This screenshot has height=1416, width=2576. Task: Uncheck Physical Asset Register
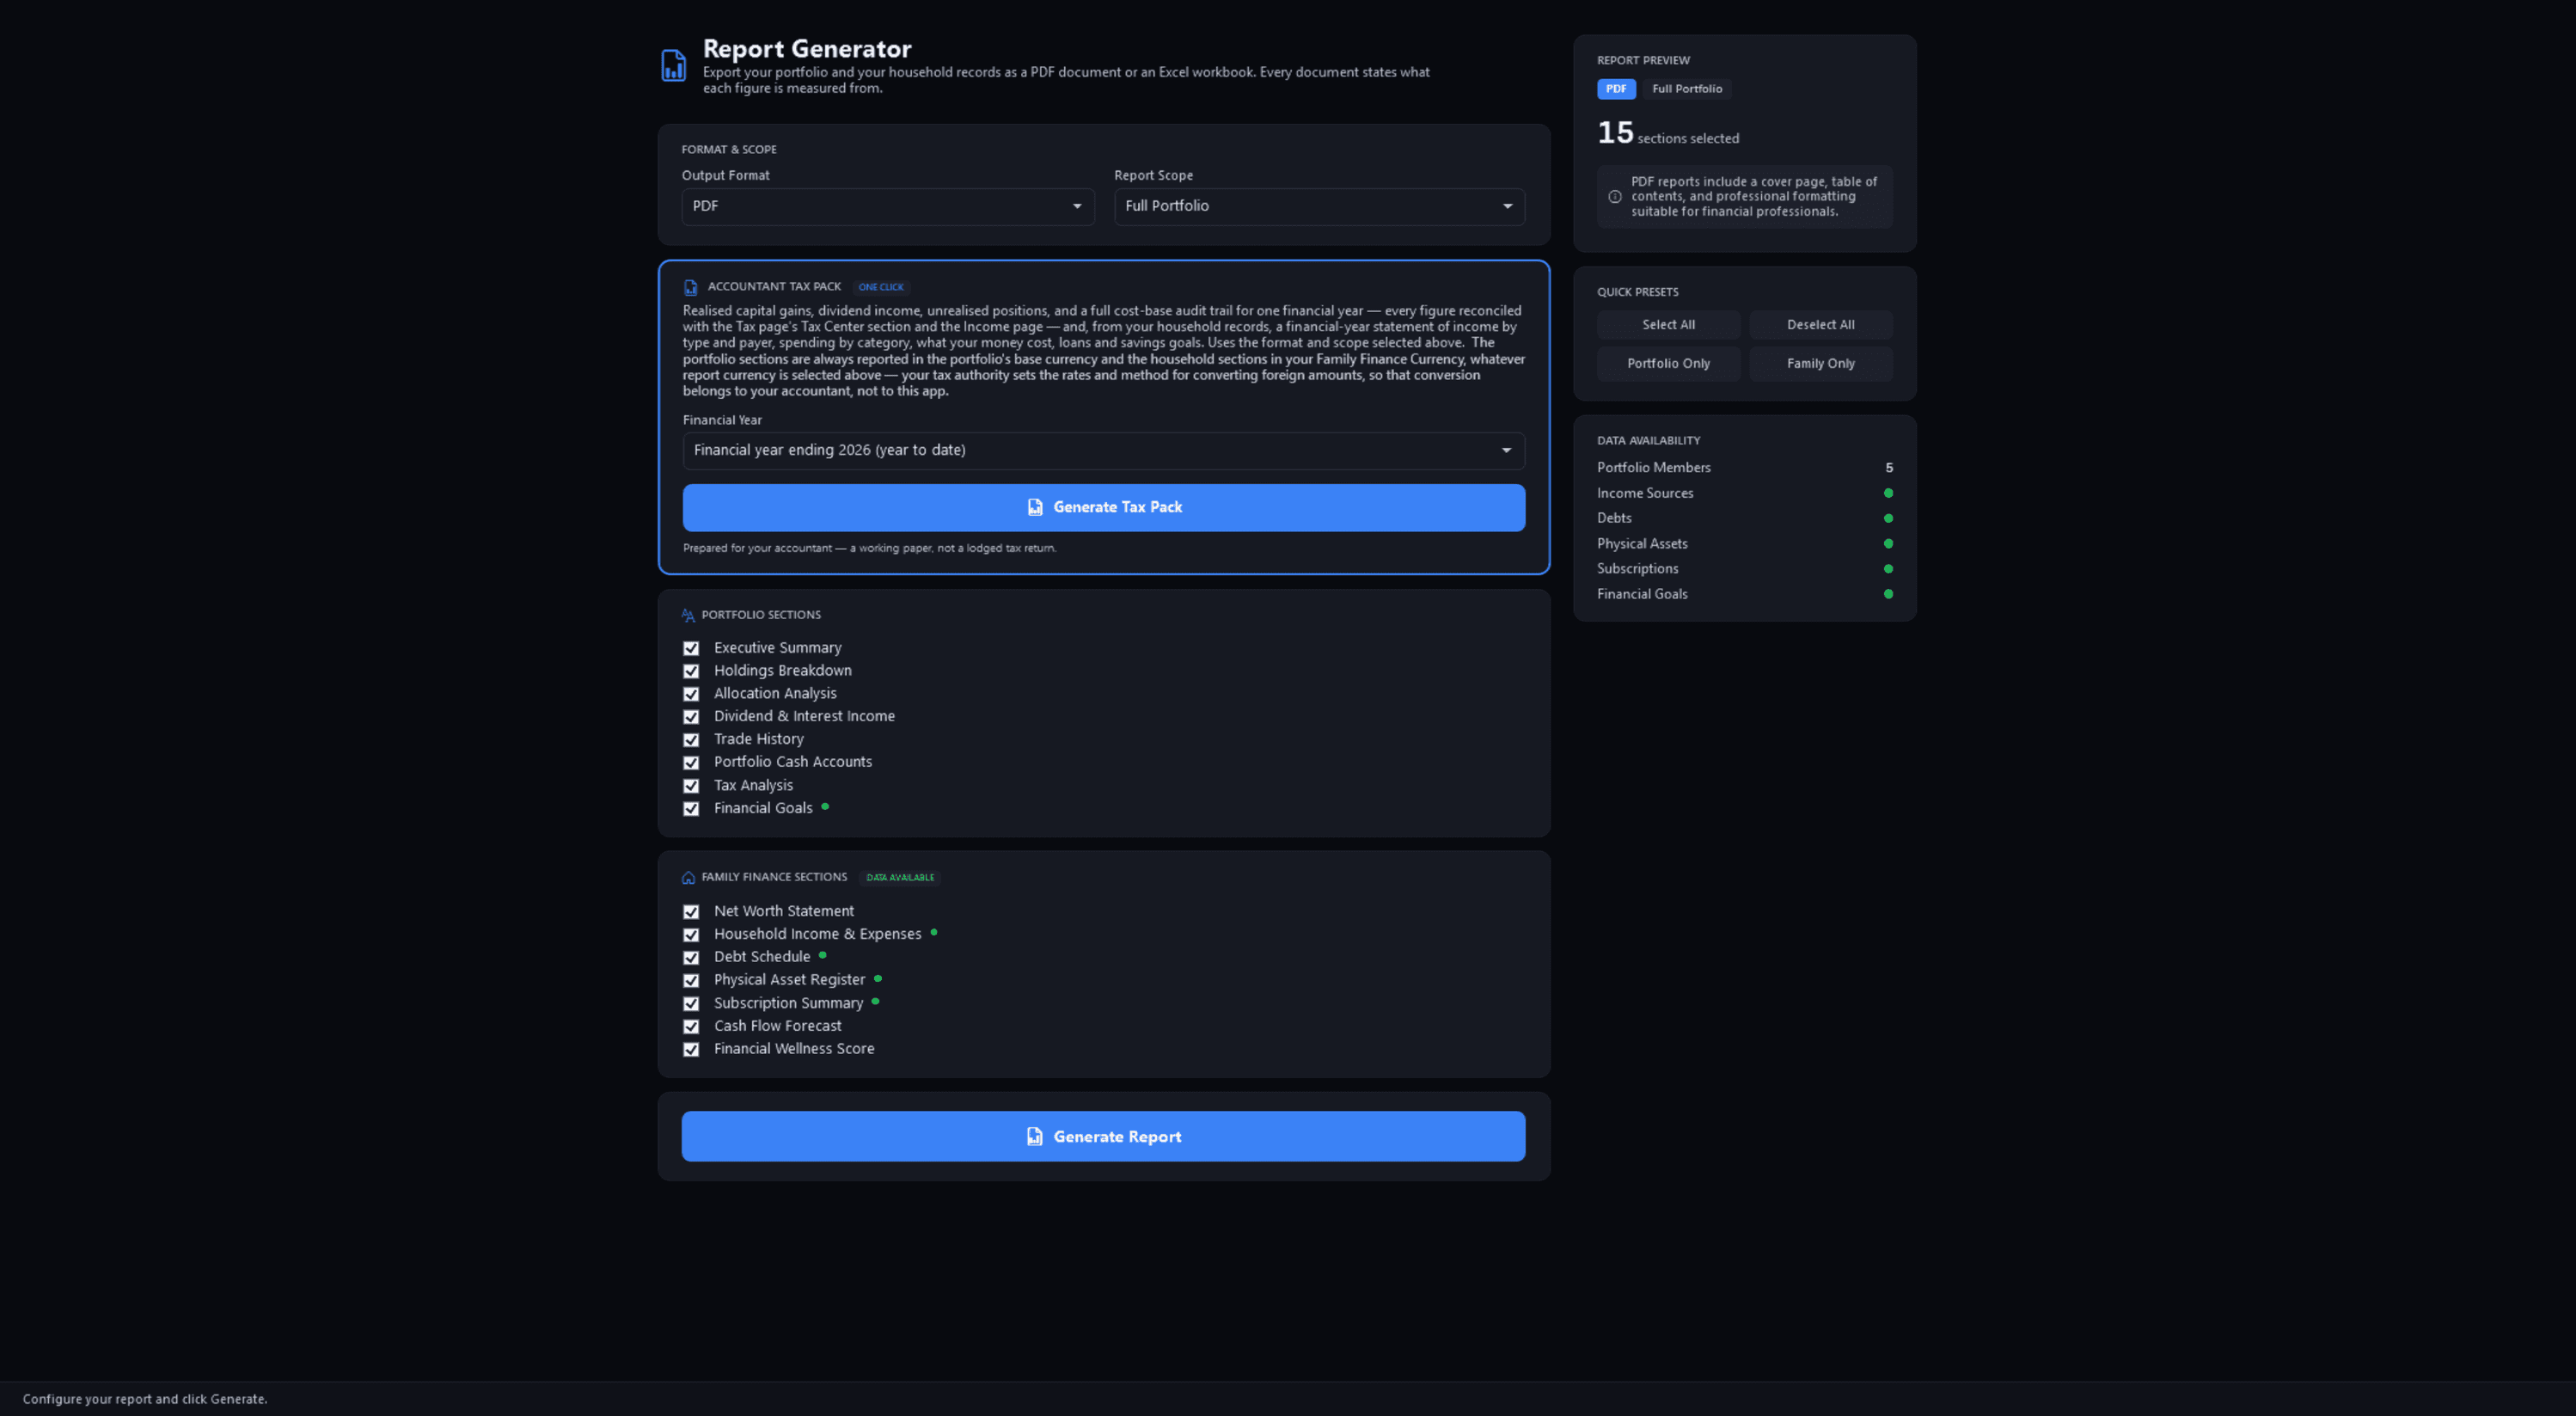691,981
